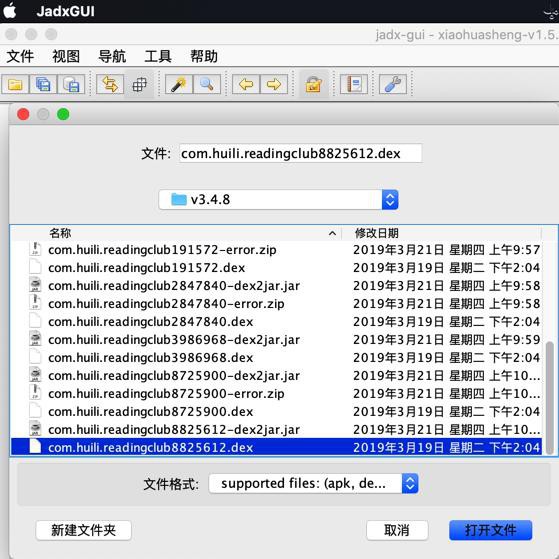Select com.huili.readingclub8825612.dex highlighted row

pos(276,447)
